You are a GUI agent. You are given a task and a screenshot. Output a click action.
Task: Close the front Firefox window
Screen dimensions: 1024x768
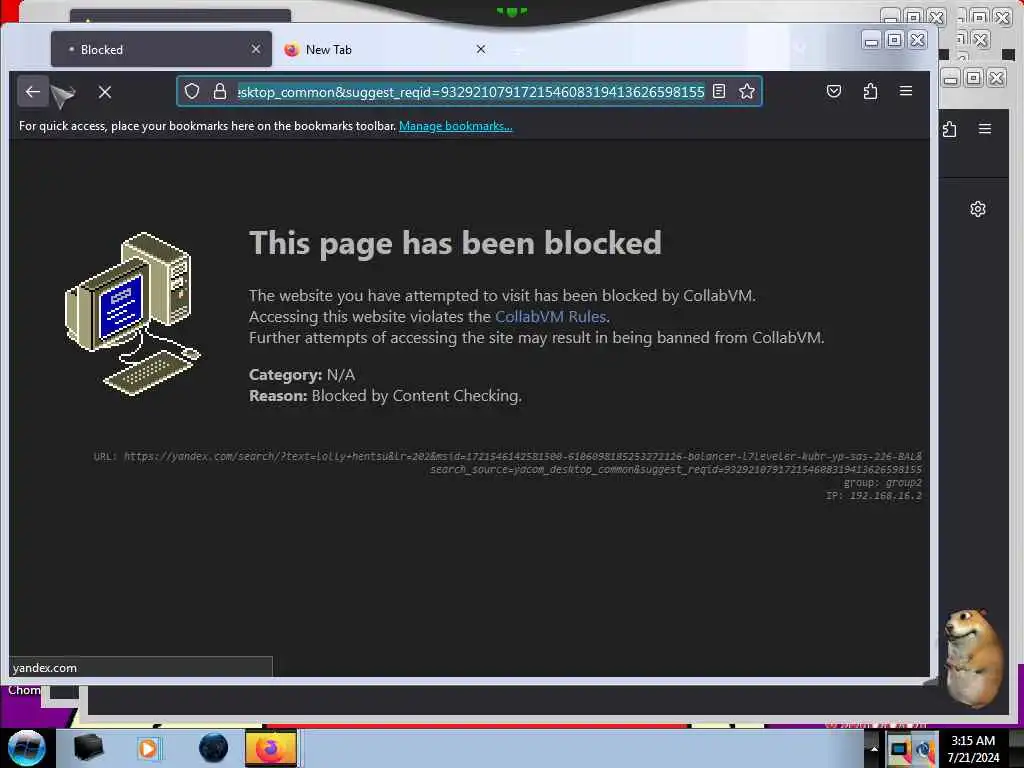(918, 40)
